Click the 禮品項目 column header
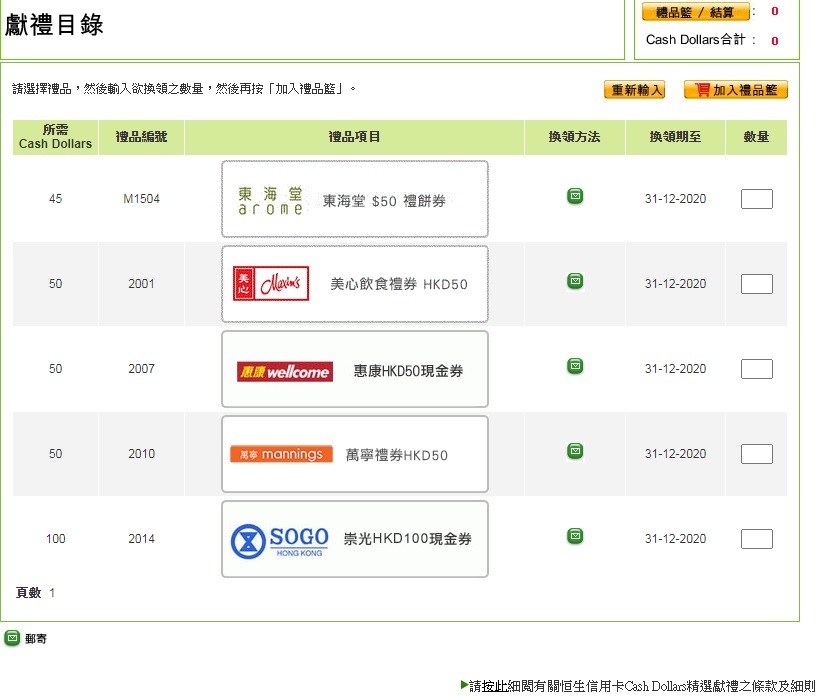 tap(354, 137)
